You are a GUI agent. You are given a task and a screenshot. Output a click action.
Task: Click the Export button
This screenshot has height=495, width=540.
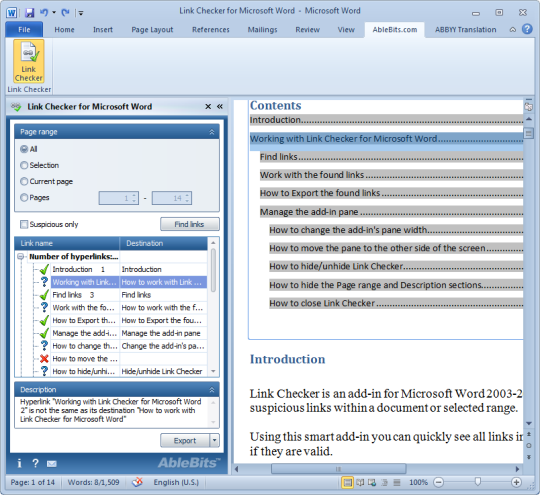click(x=185, y=440)
